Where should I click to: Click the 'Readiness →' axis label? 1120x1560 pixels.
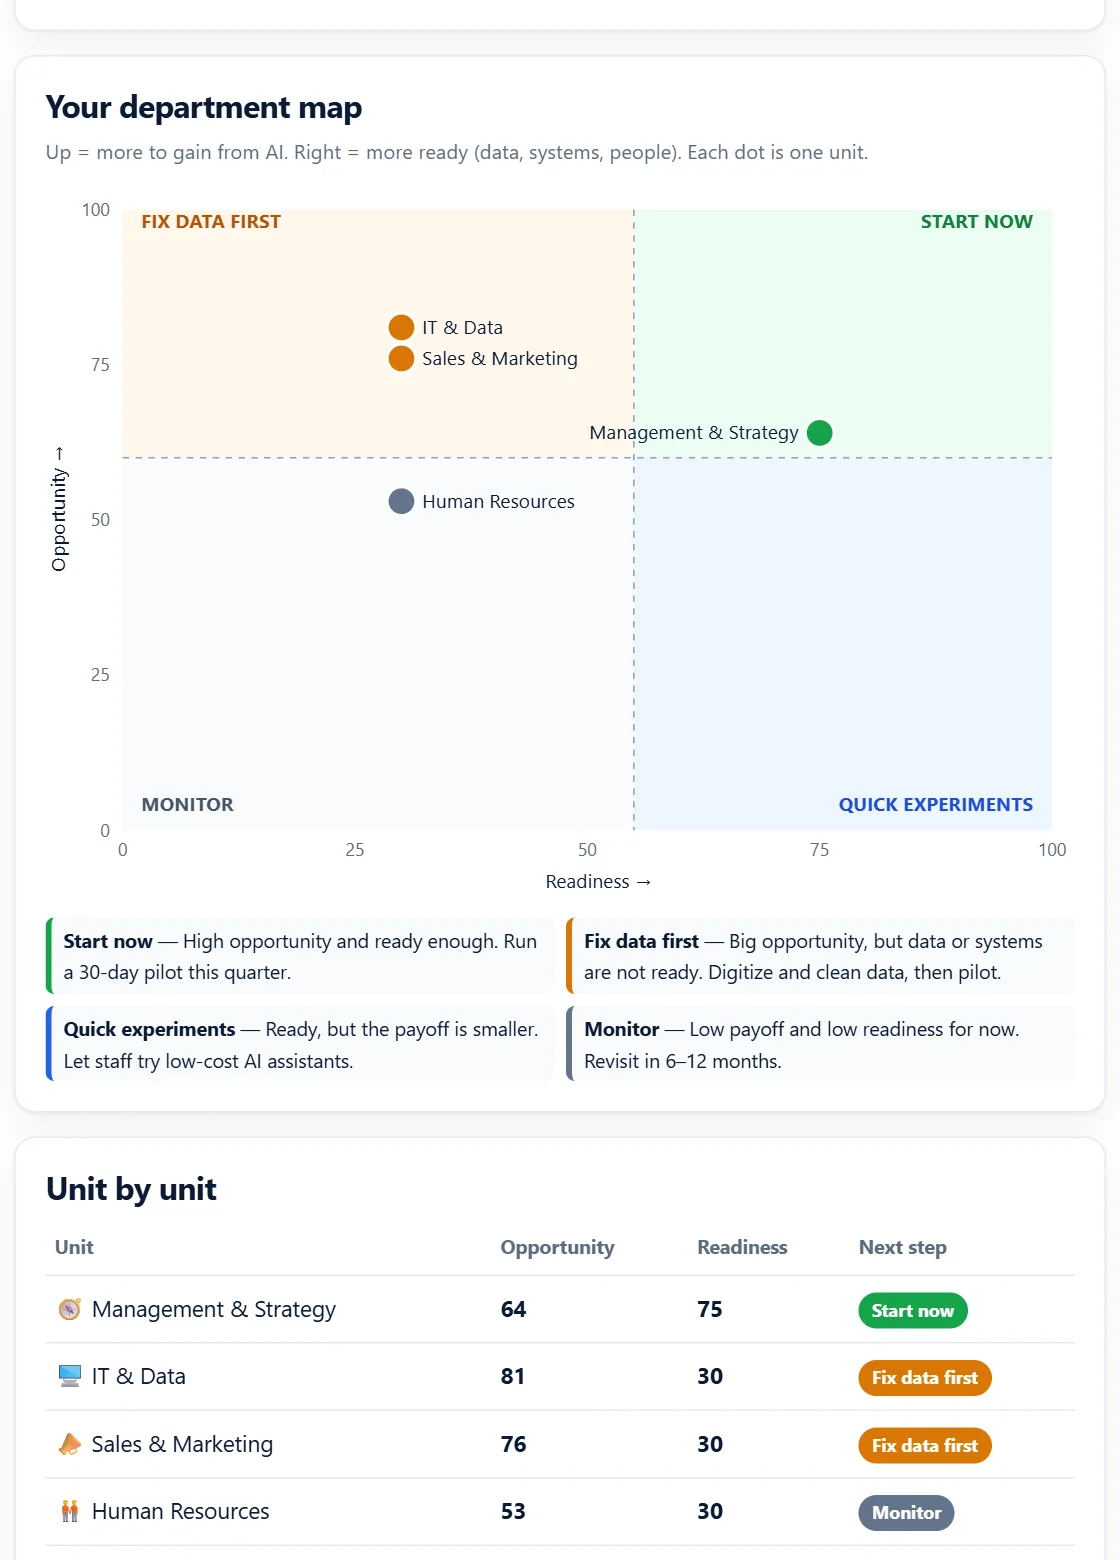598,881
